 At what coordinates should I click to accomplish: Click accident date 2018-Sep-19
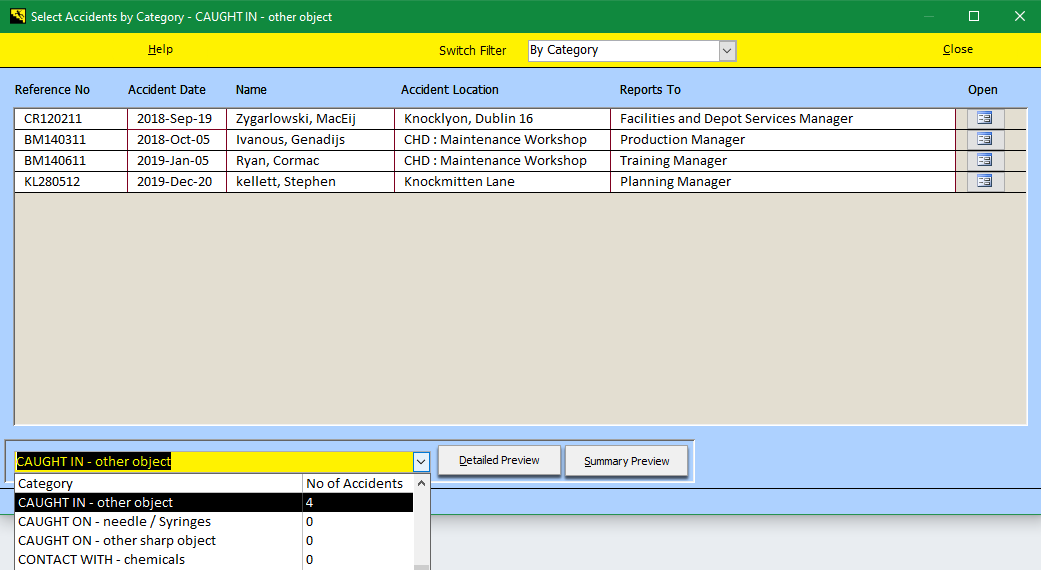pyautogui.click(x=177, y=119)
